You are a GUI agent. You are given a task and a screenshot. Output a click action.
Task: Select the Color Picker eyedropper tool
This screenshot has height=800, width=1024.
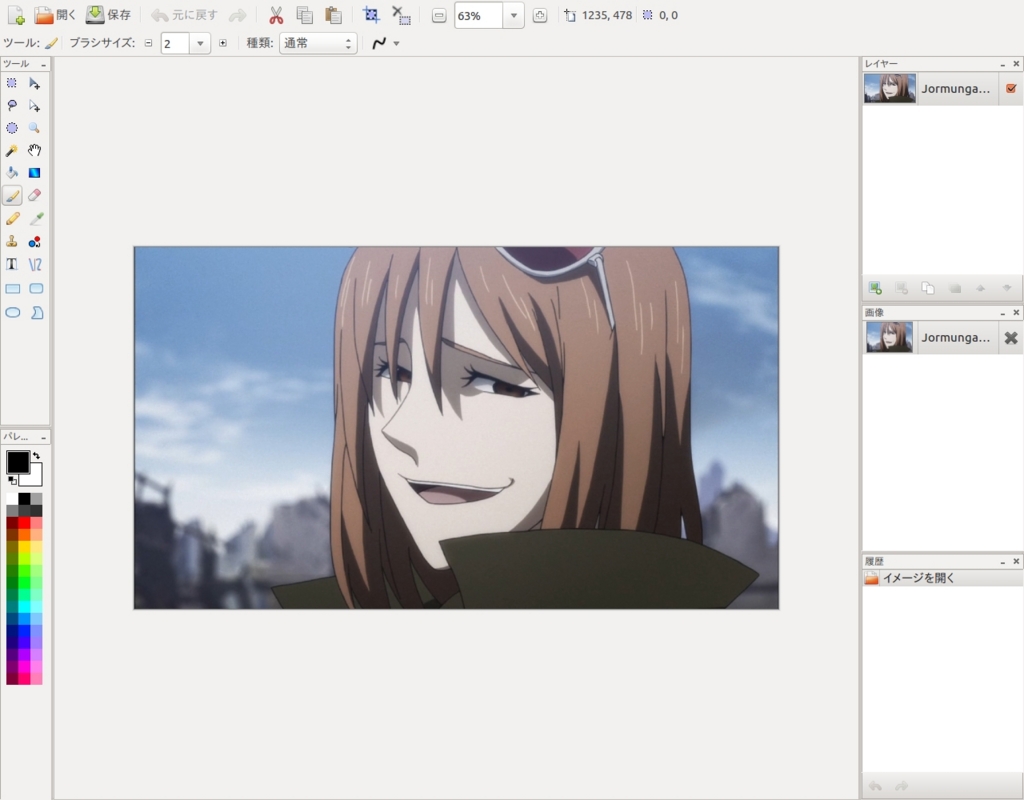coord(36,219)
